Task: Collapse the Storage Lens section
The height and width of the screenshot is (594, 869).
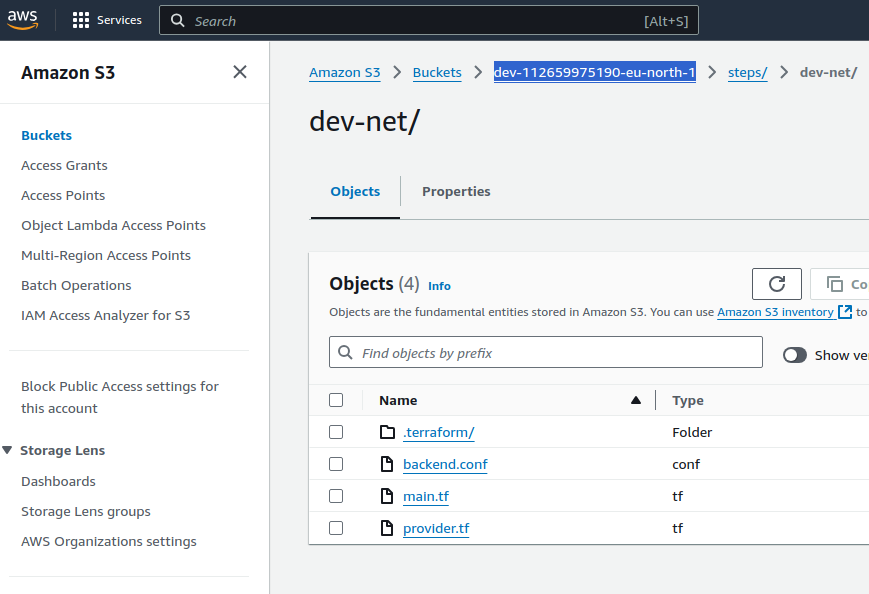Action: pyautogui.click(x=7, y=450)
